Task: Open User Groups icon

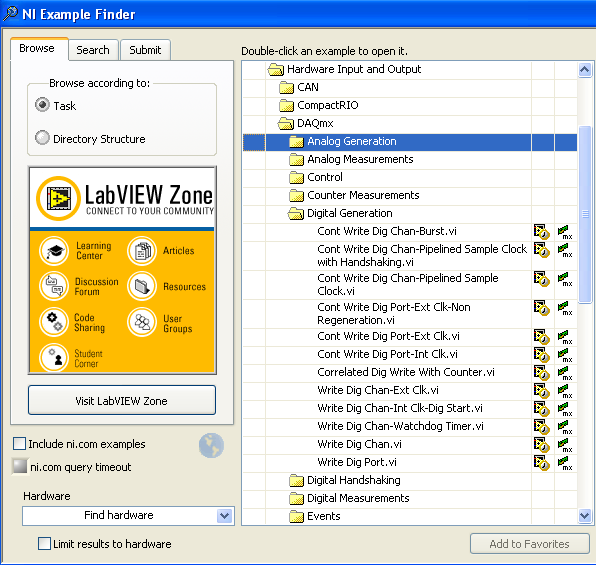Action: click(x=142, y=322)
